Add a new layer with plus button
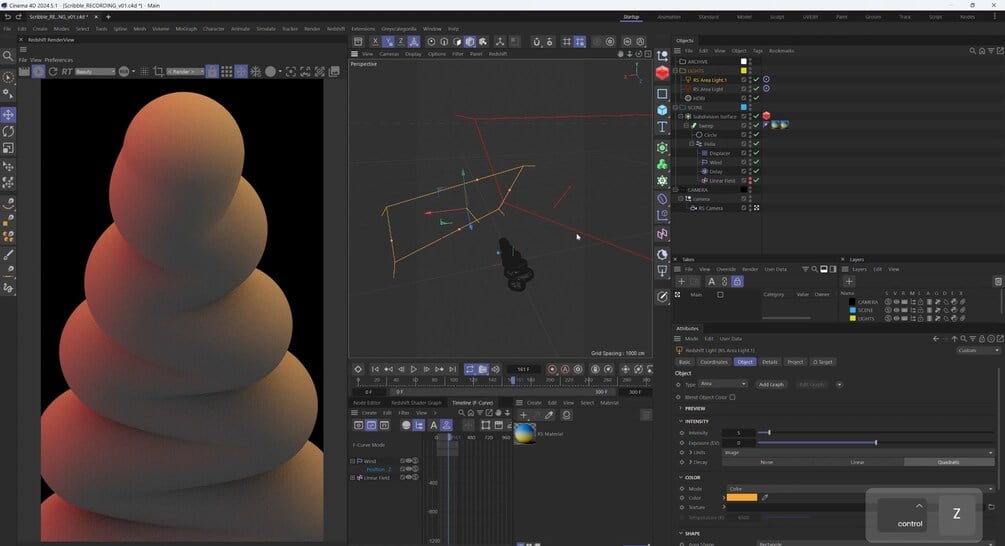The width and height of the screenshot is (1005, 546). pos(849,281)
